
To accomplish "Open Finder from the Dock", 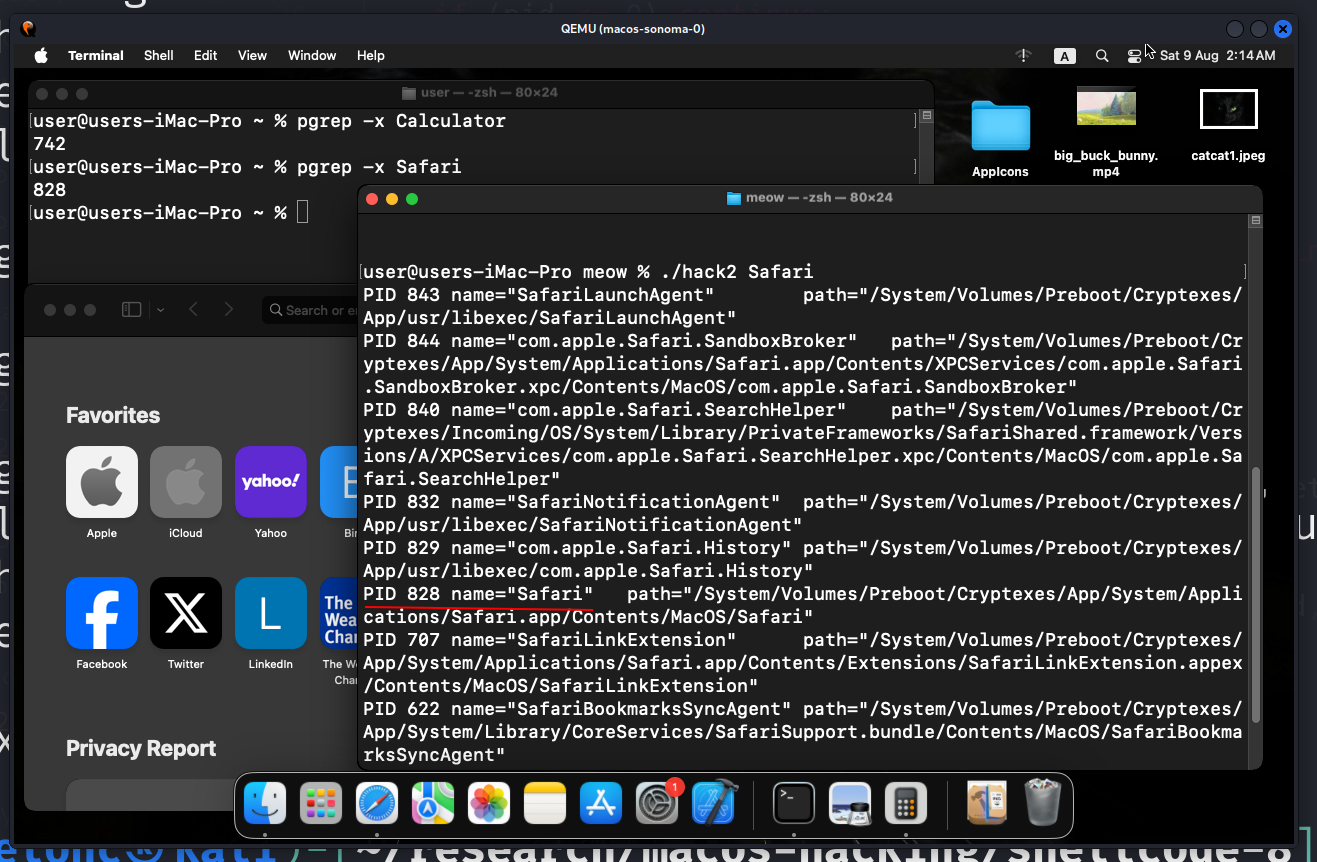I will (x=266, y=803).
